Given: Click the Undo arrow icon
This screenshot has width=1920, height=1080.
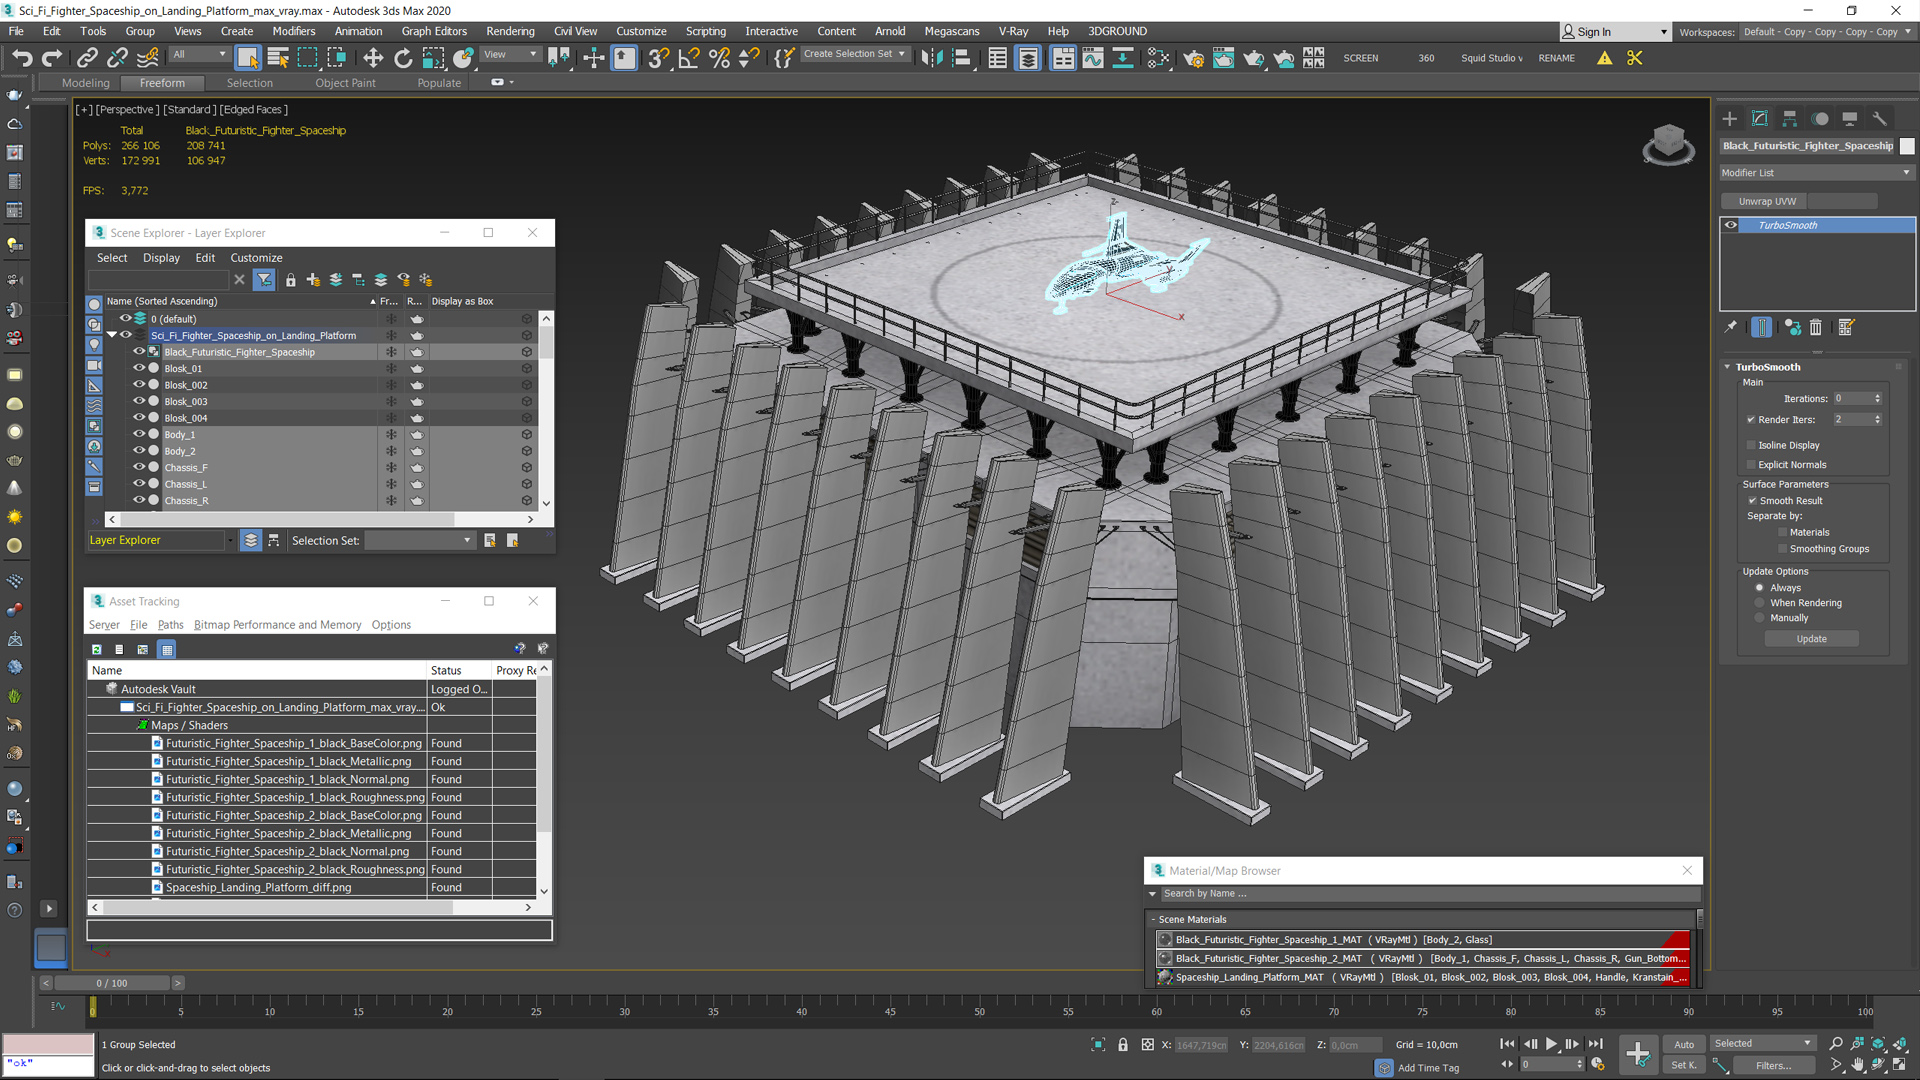Looking at the screenshot, I should tap(22, 58).
